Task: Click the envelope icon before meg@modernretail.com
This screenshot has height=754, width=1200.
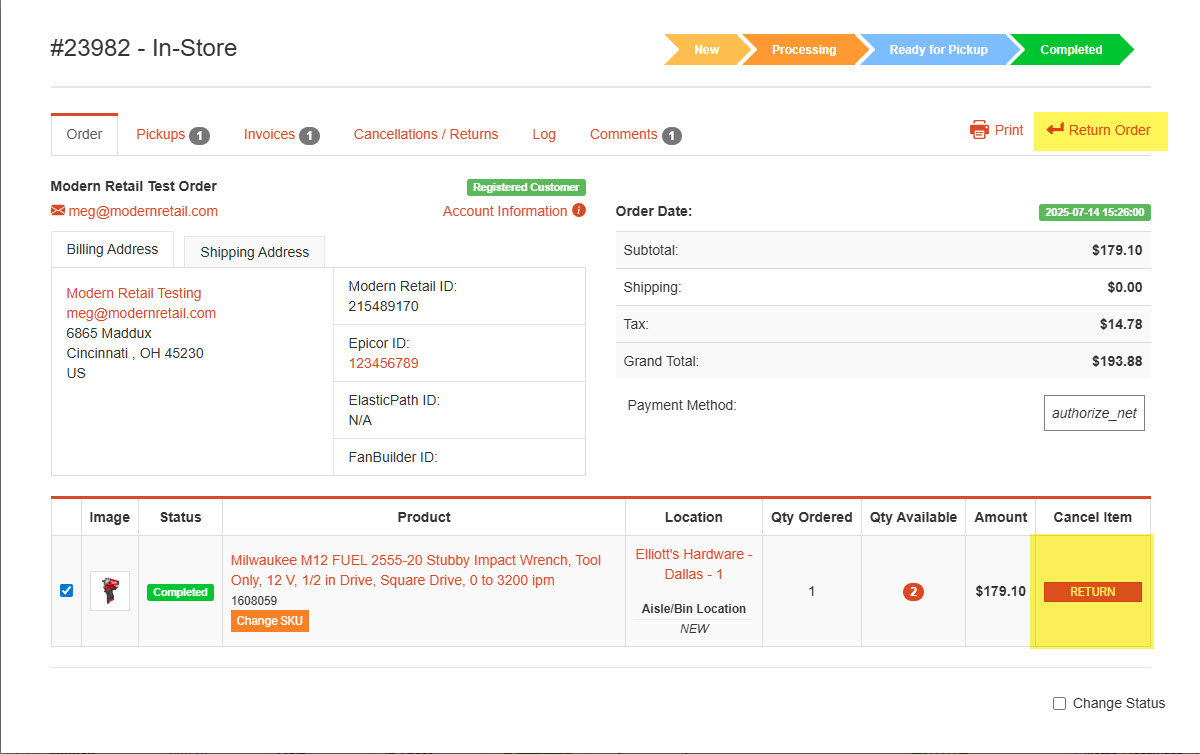Action: 58,211
